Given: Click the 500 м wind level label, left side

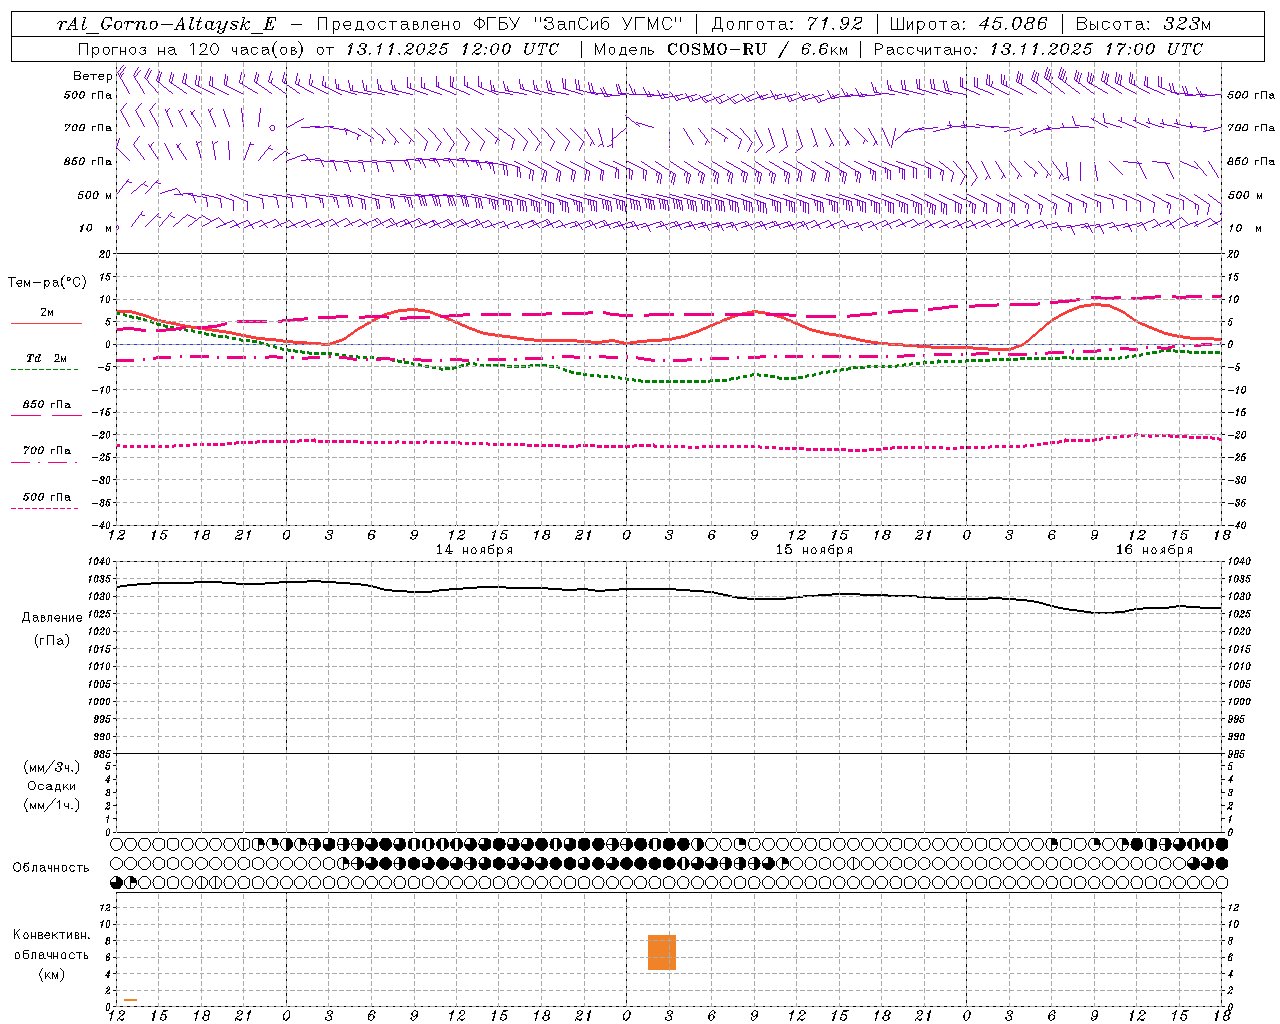Looking at the screenshot, I should [x=95, y=195].
